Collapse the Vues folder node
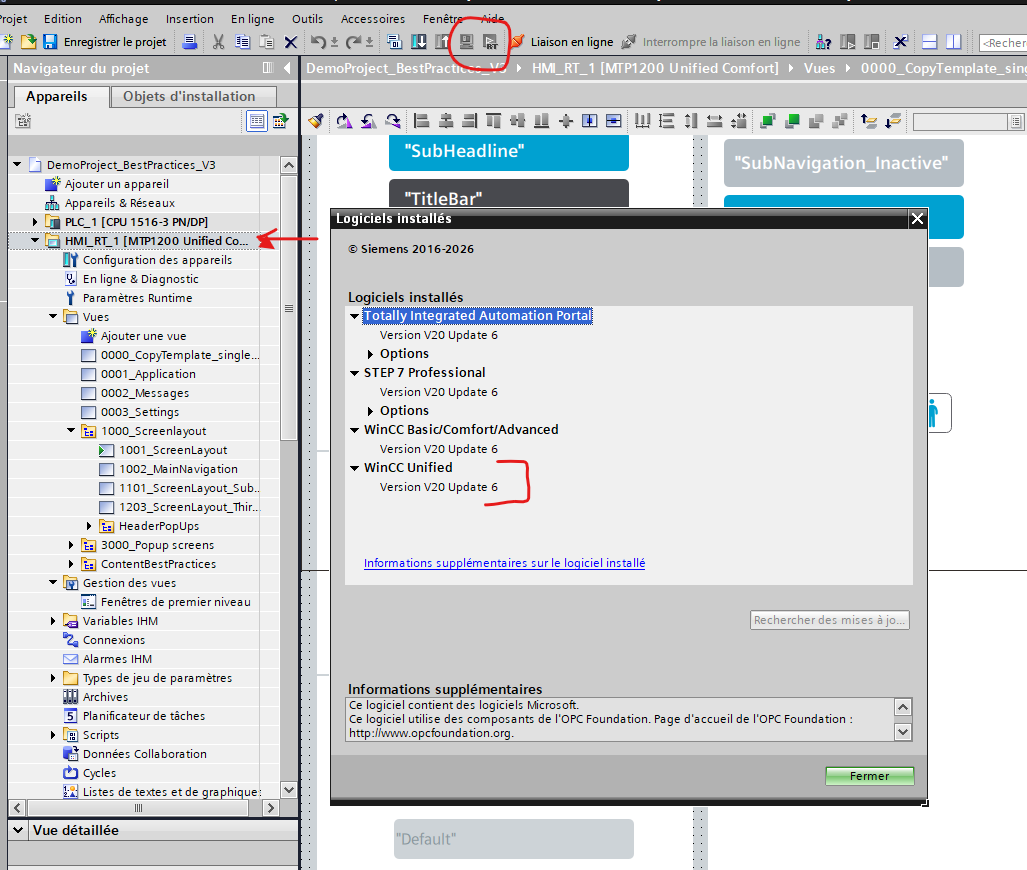The image size is (1027, 870). (x=53, y=316)
